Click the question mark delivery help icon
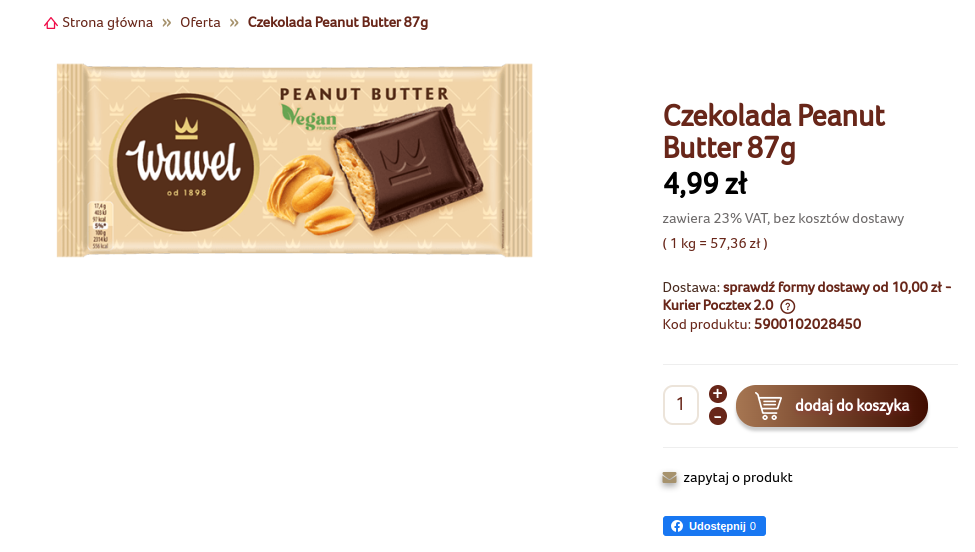 click(x=787, y=306)
